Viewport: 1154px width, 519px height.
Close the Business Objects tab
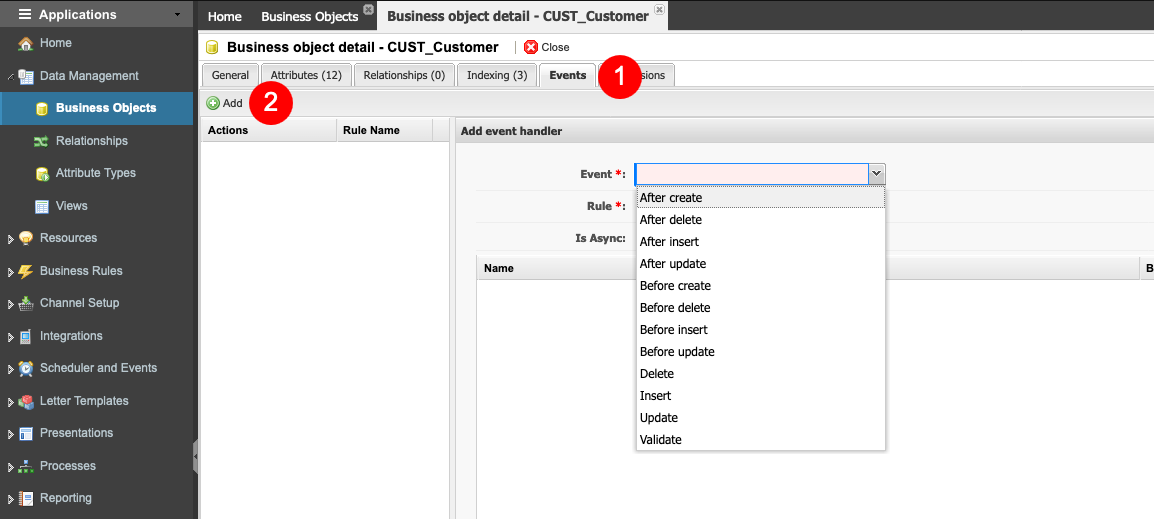click(368, 9)
